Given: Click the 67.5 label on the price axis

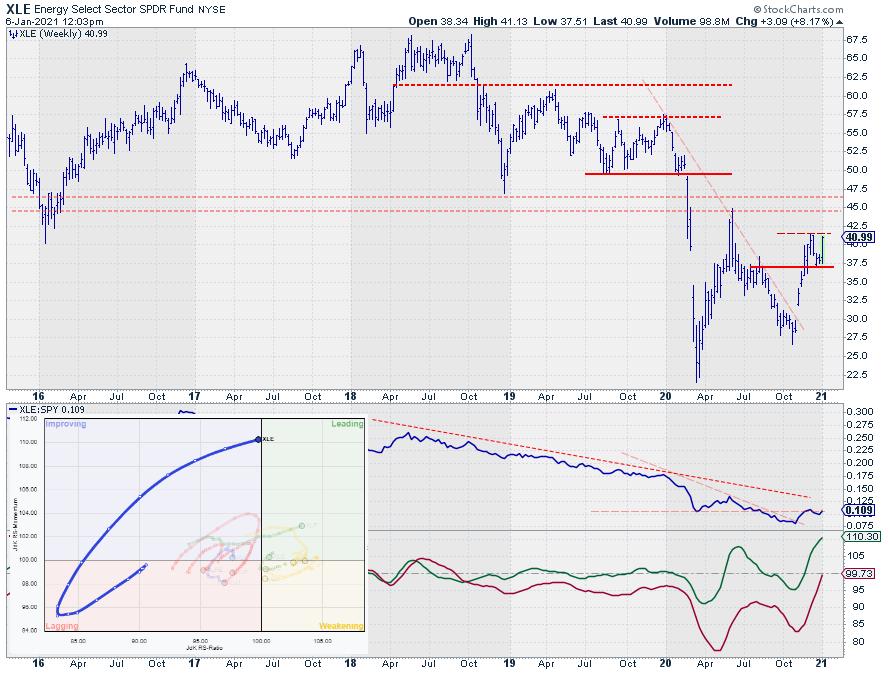Looking at the screenshot, I should click(x=856, y=40).
